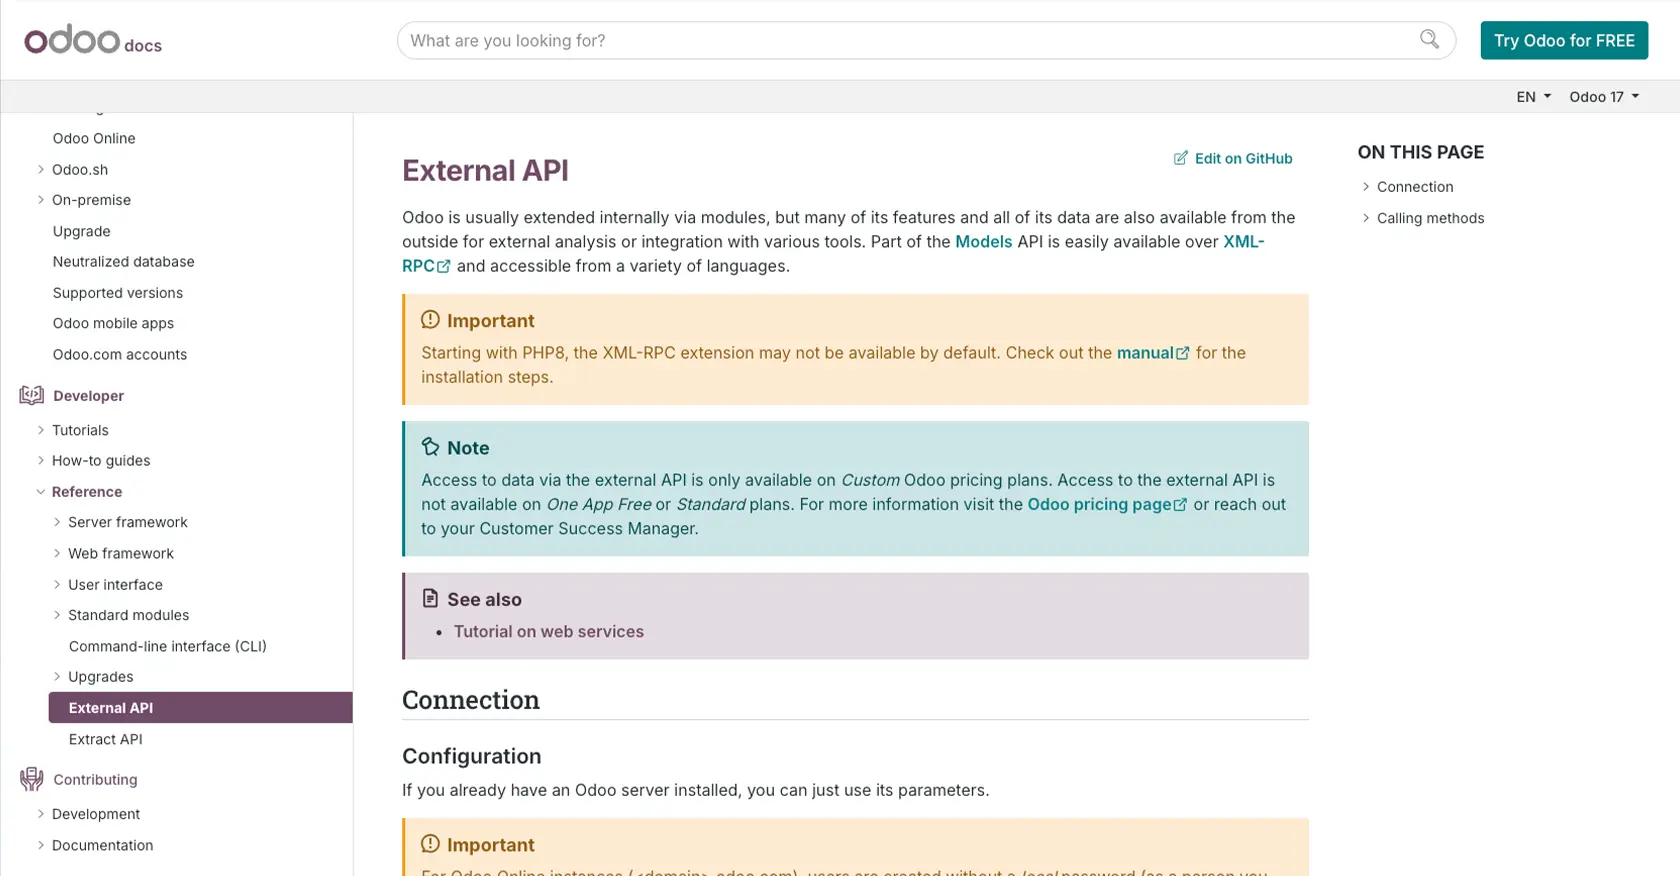
Task: Click the Connection heading
Action: [x=471, y=699]
